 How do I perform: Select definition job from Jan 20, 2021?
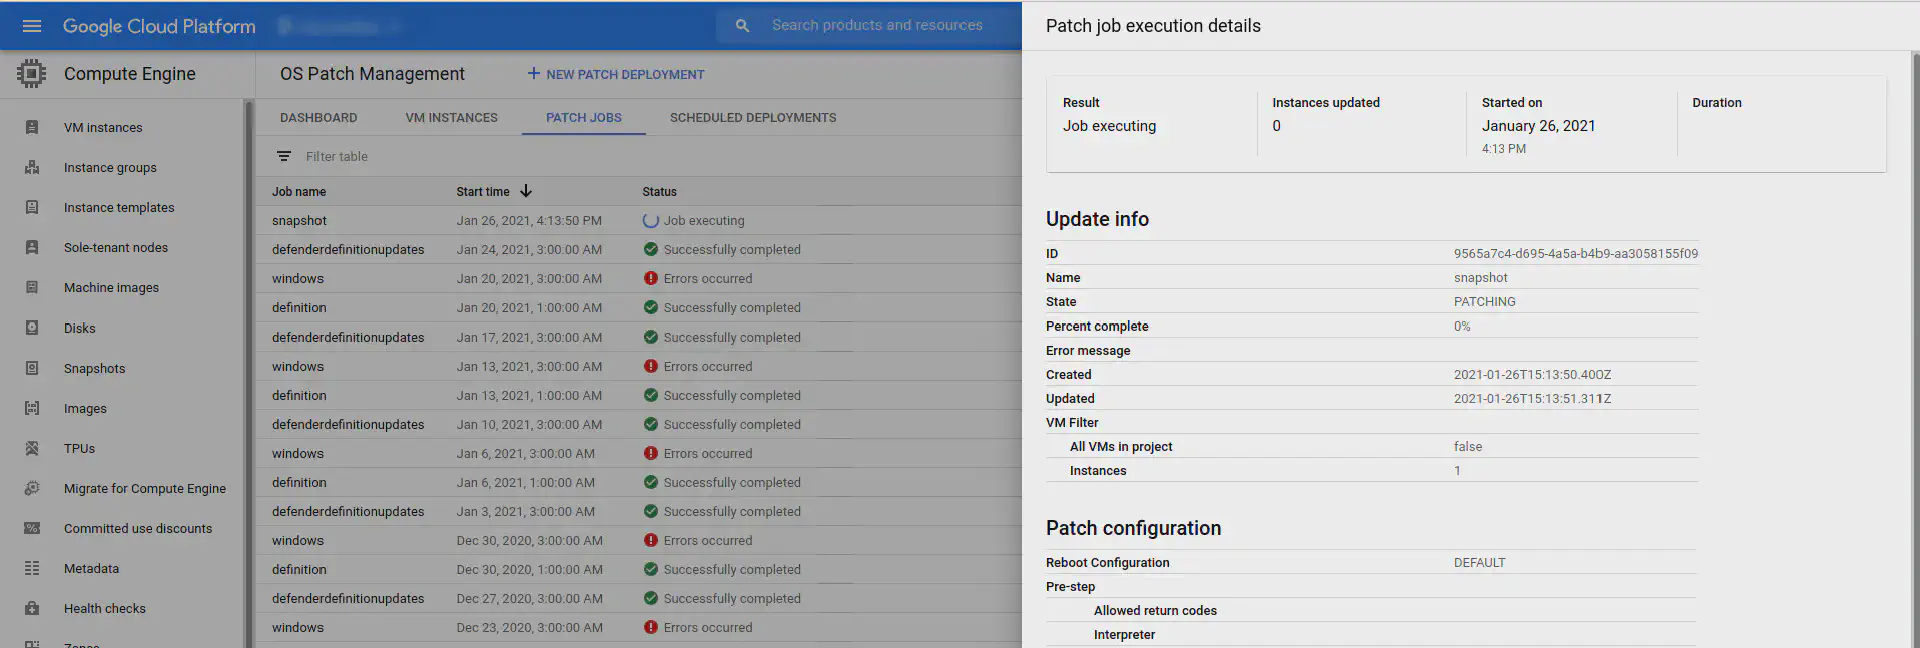coord(299,307)
